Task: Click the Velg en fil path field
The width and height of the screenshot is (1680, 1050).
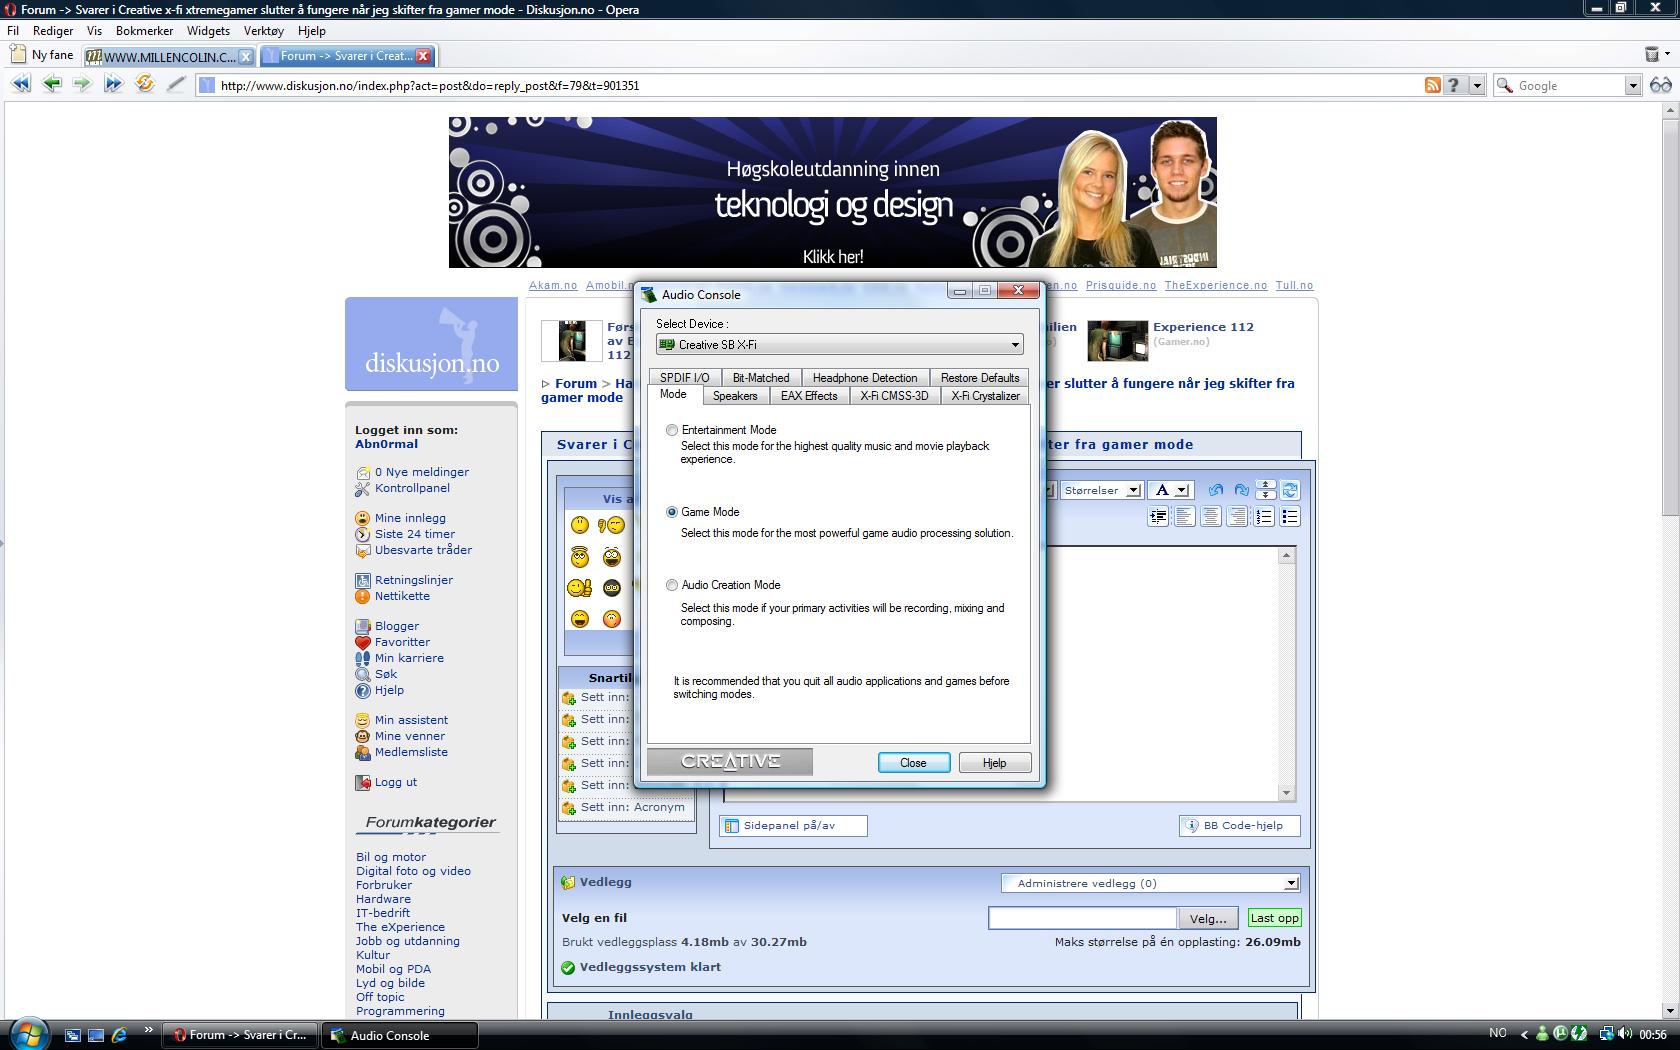Action: tap(1082, 918)
